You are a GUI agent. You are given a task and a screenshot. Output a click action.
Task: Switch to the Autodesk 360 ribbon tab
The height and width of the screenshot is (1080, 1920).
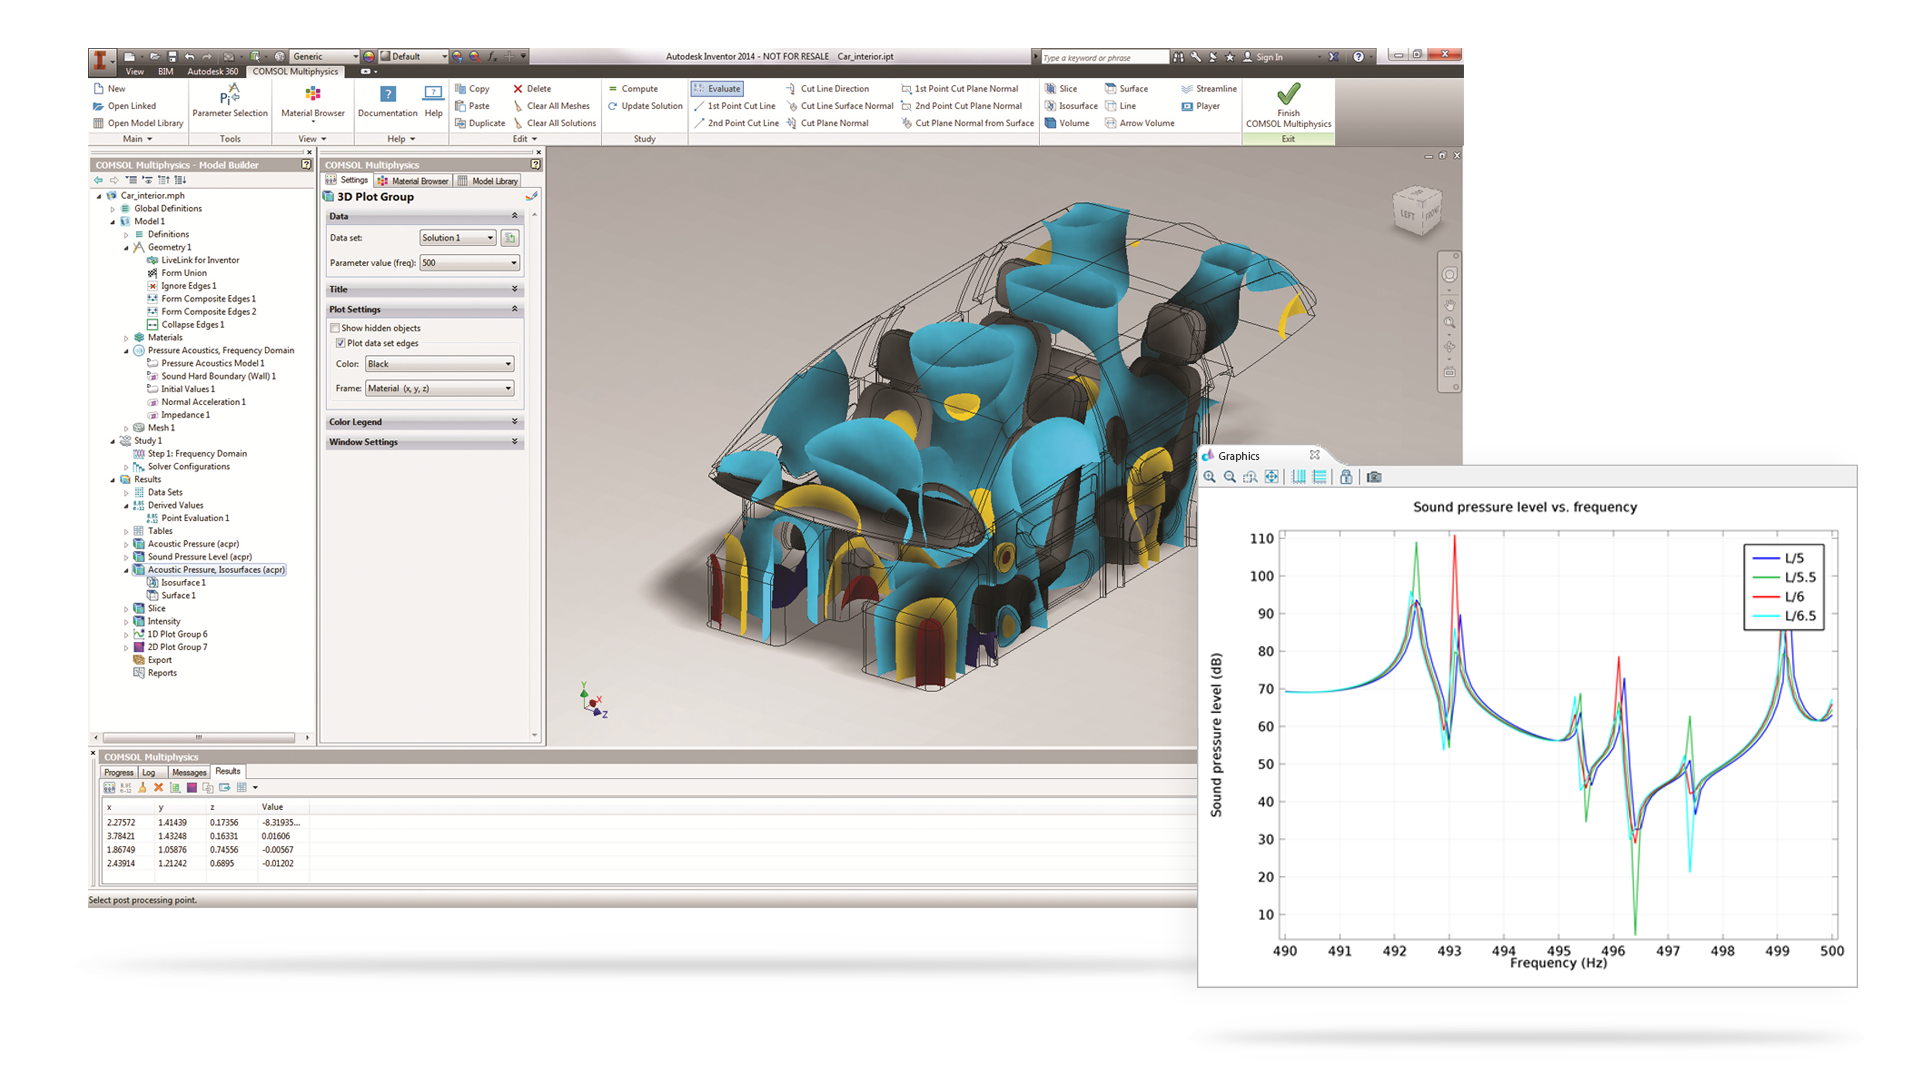tap(213, 72)
